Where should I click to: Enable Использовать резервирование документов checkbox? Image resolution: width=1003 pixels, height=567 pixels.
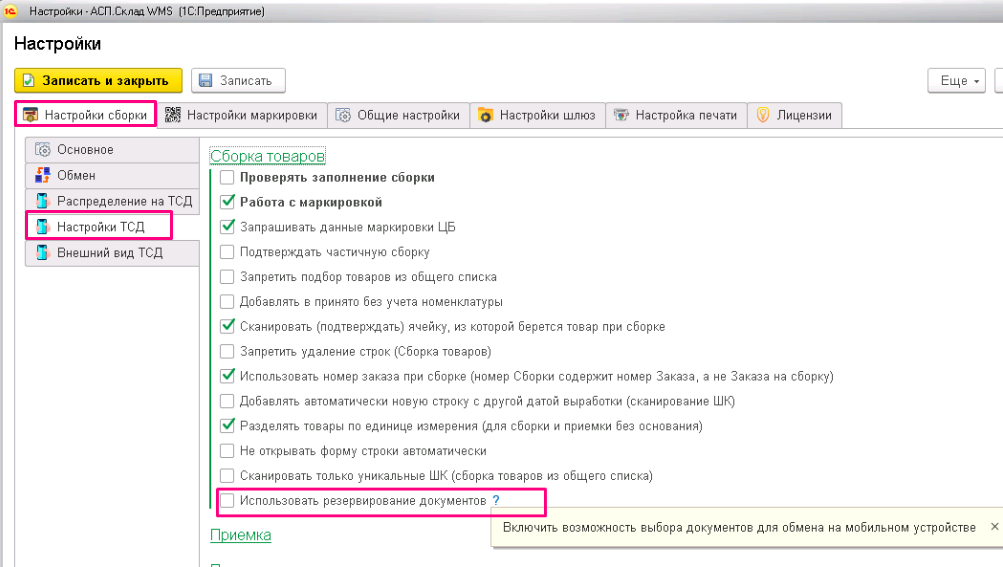pyautogui.click(x=227, y=500)
